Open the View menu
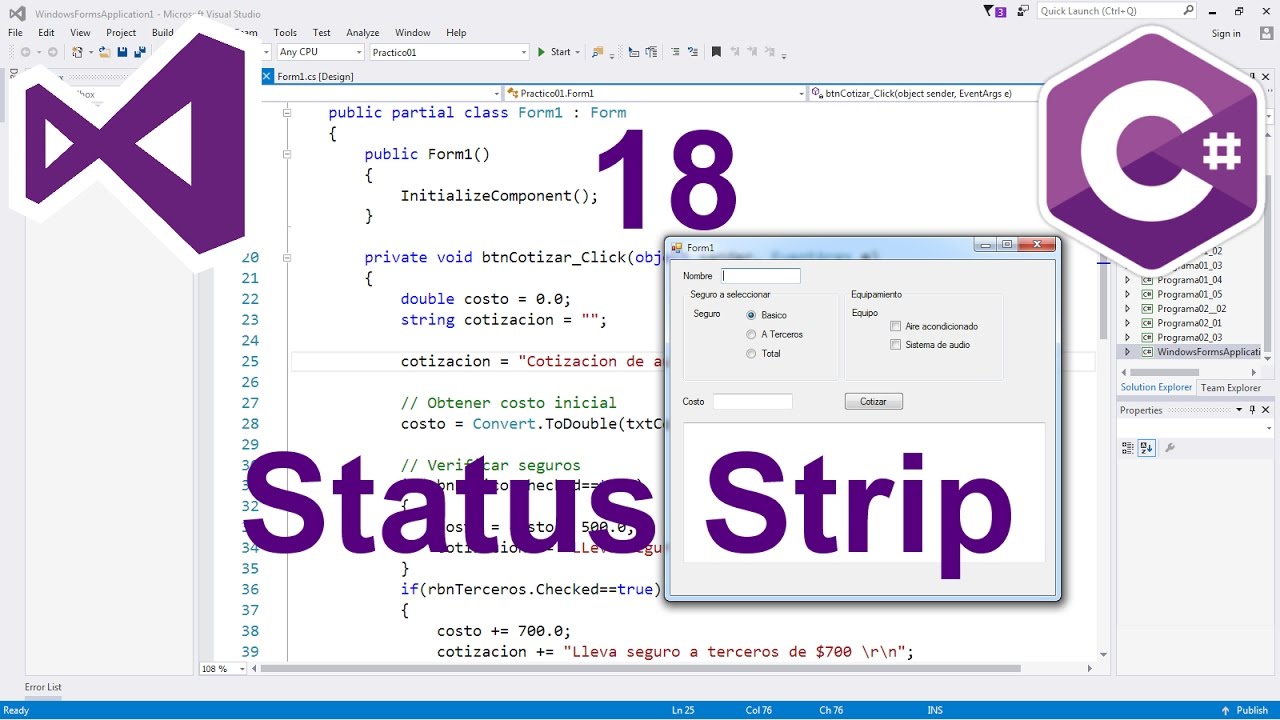The width and height of the screenshot is (1280, 720). pos(80,33)
